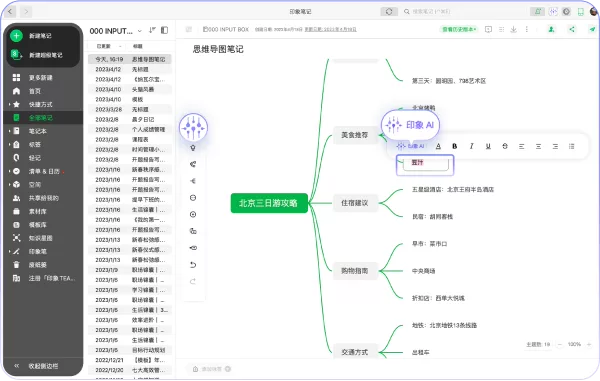The width and height of the screenshot is (600, 381).
Task: Expand the 空间 spaces section
Action: [9, 185]
